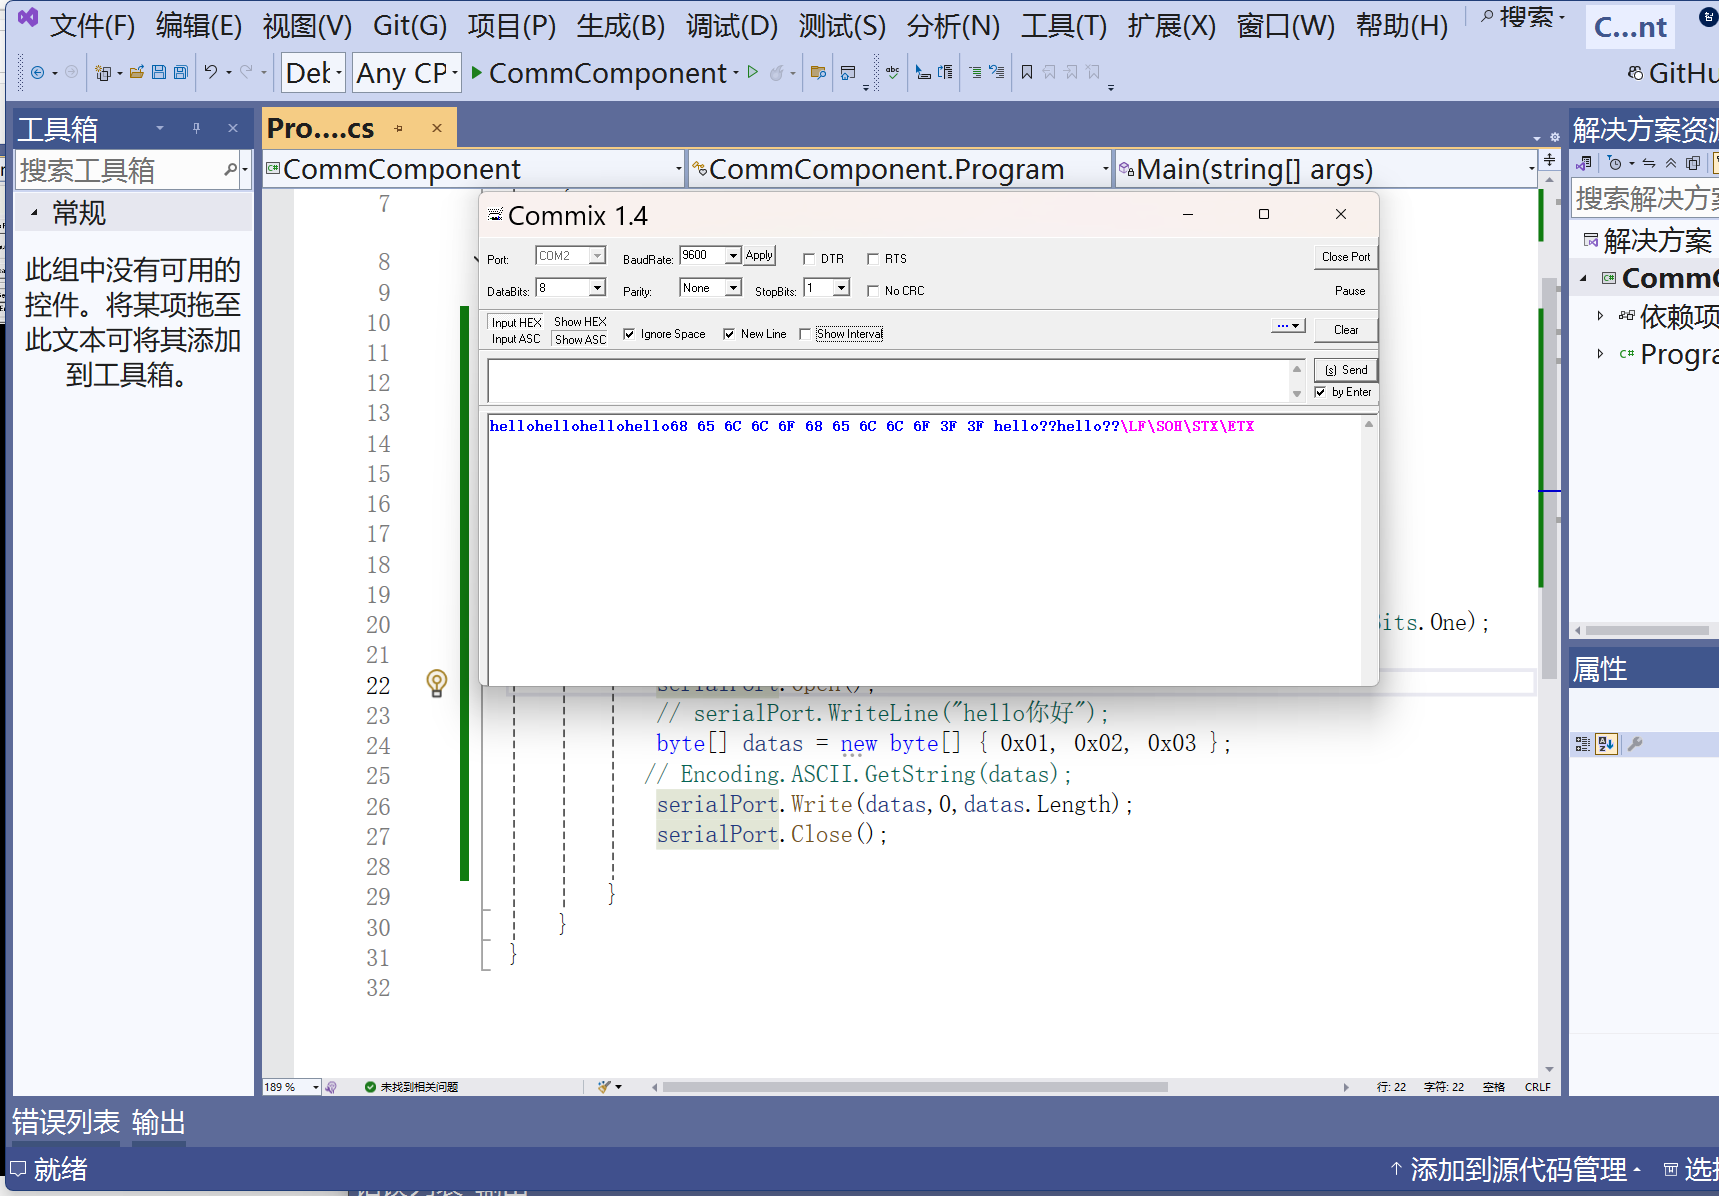Screen dimensions: 1719x1196
Task: Click the horizontal scrollbar in Solution Explorer
Action: tap(1646, 630)
